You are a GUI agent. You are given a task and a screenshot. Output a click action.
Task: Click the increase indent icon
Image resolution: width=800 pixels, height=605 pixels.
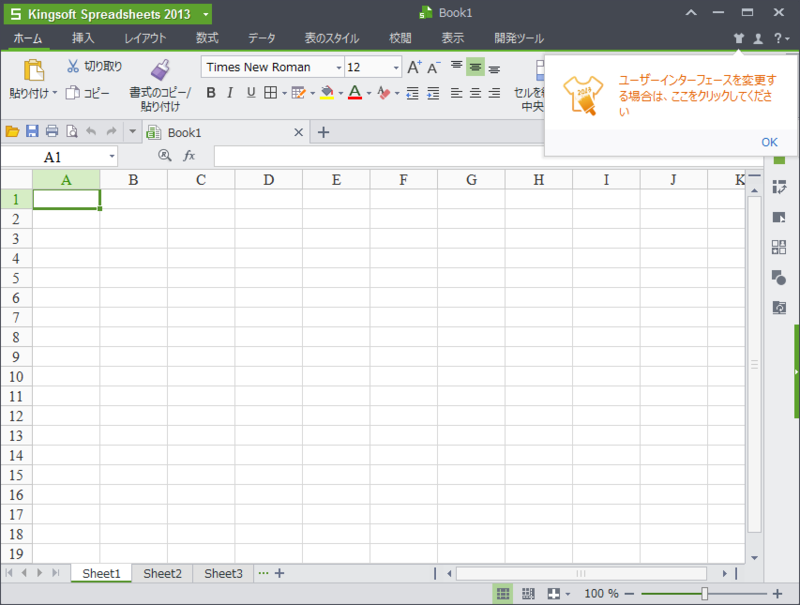pos(433,93)
